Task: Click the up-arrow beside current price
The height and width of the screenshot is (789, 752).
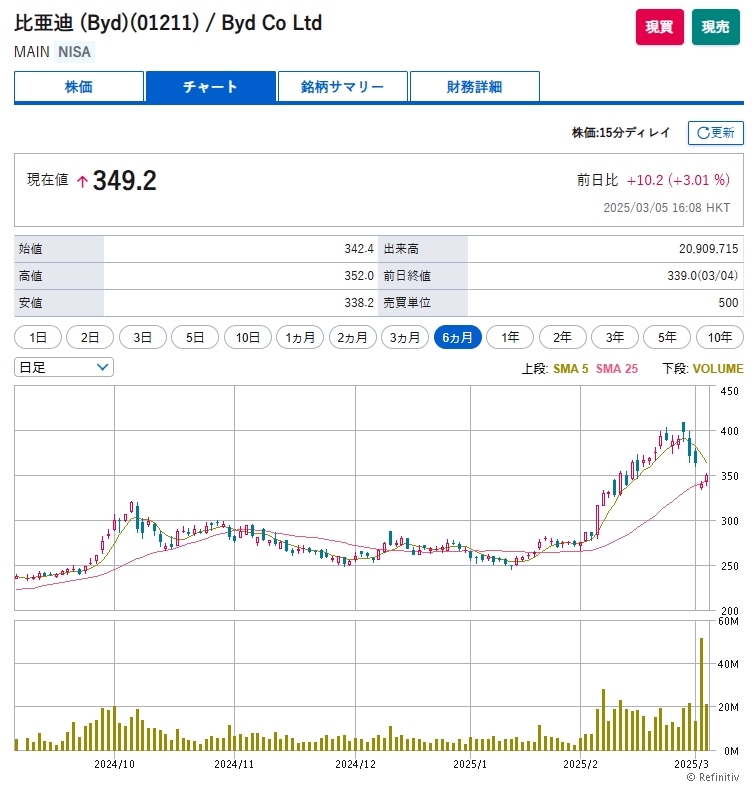Action: click(82, 182)
